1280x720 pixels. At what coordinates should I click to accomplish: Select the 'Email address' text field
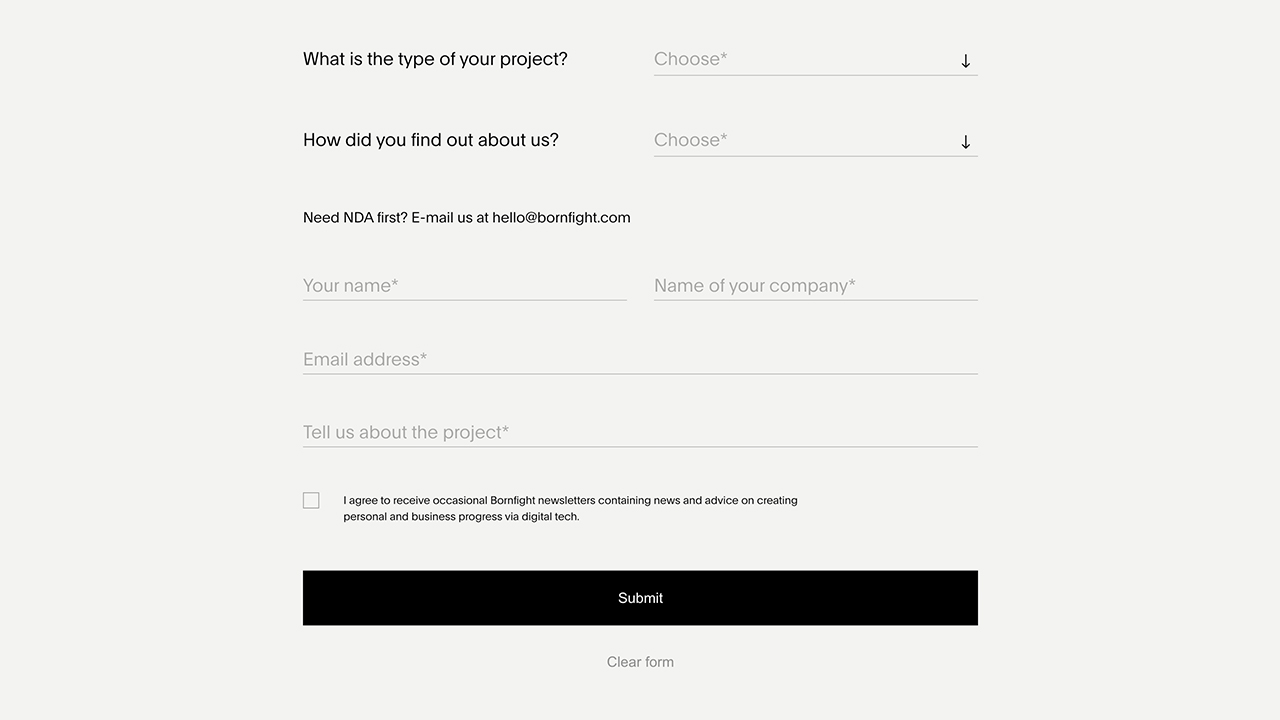pos(640,359)
